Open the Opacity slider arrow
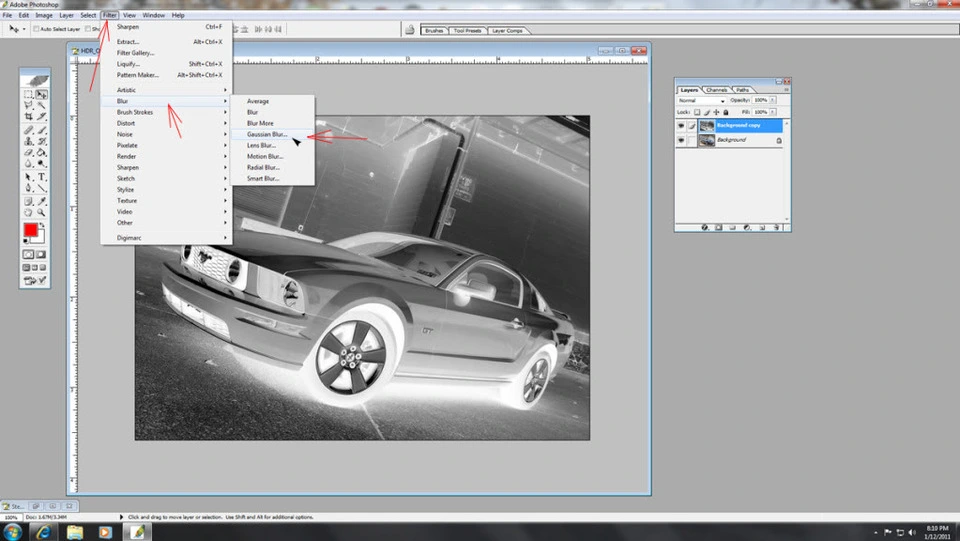Image resolution: width=960 pixels, height=541 pixels. [773, 100]
